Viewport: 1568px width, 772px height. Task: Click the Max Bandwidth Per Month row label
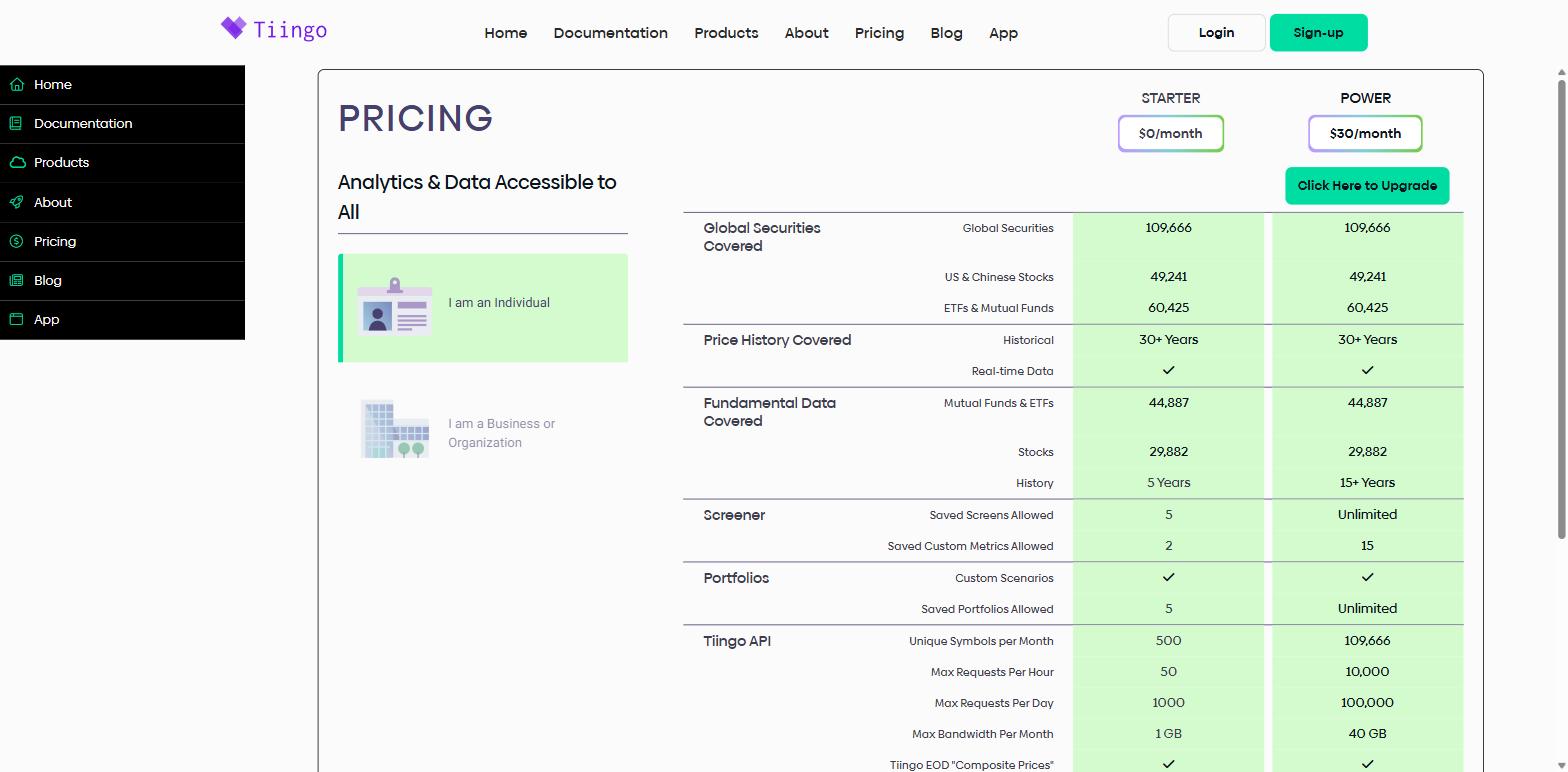tap(983, 734)
